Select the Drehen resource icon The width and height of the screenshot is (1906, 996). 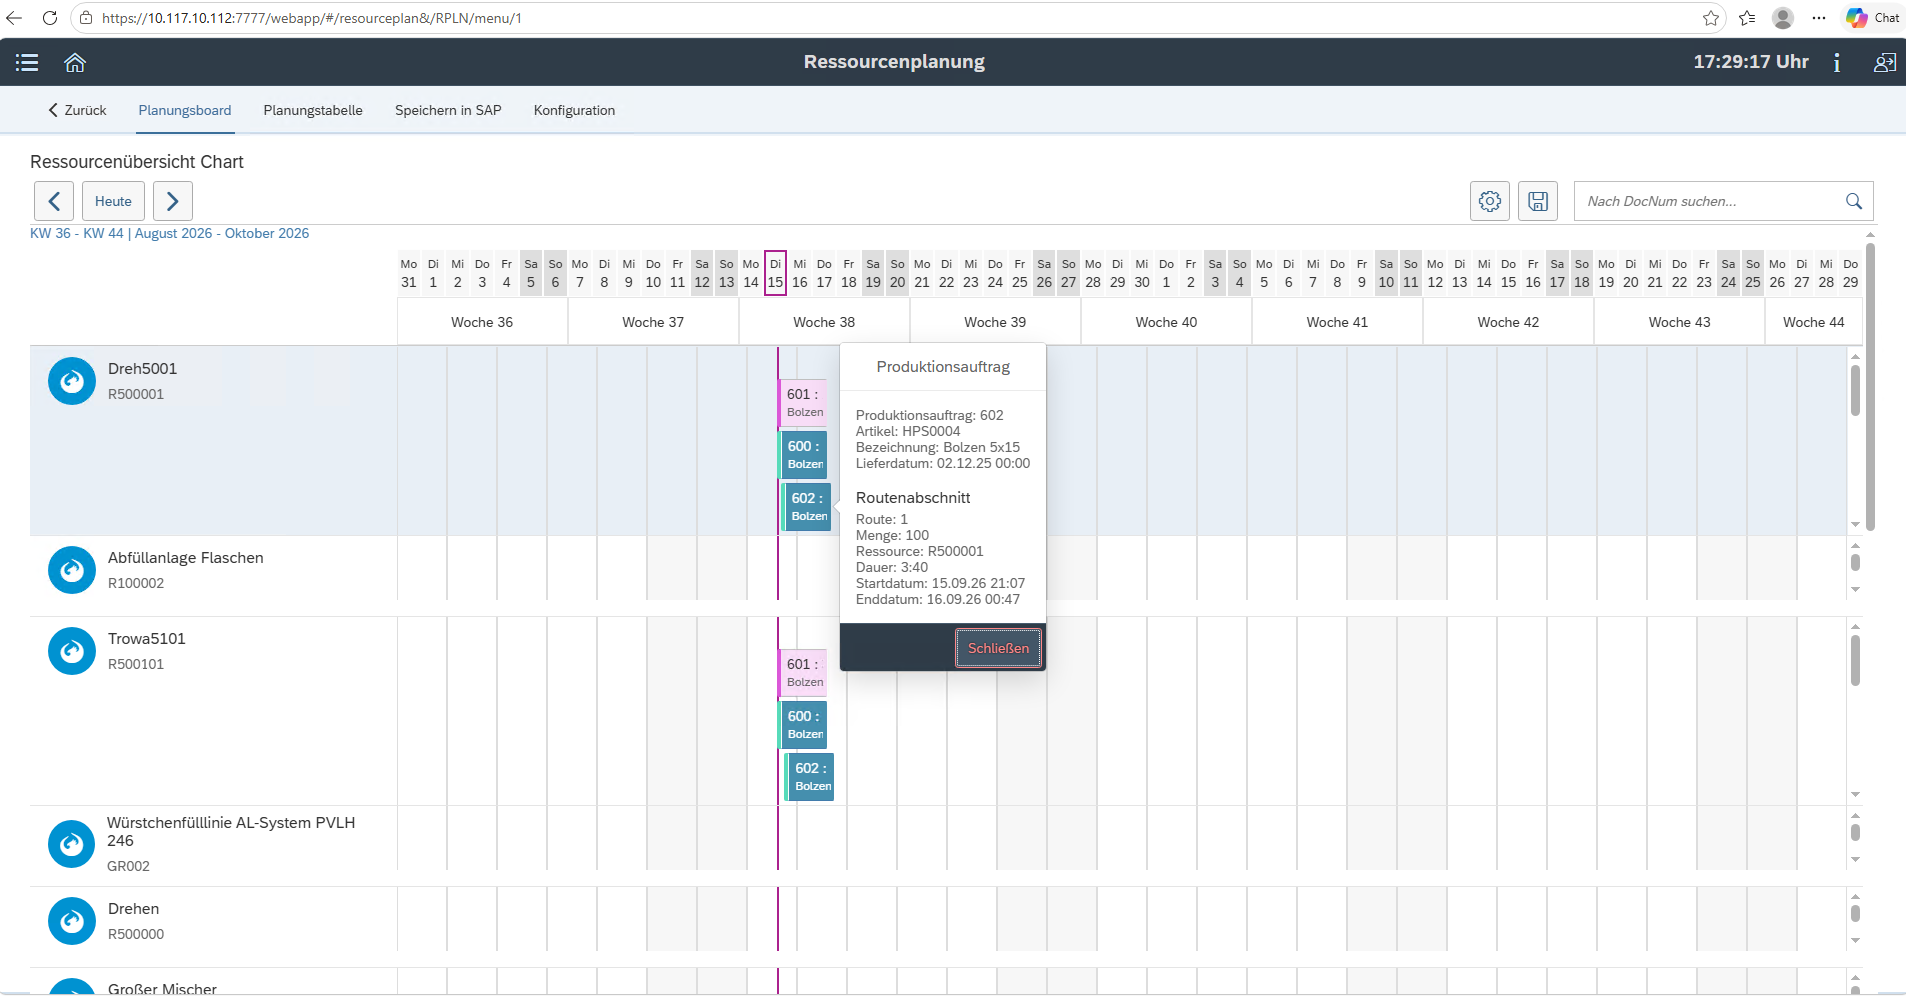[x=72, y=921]
